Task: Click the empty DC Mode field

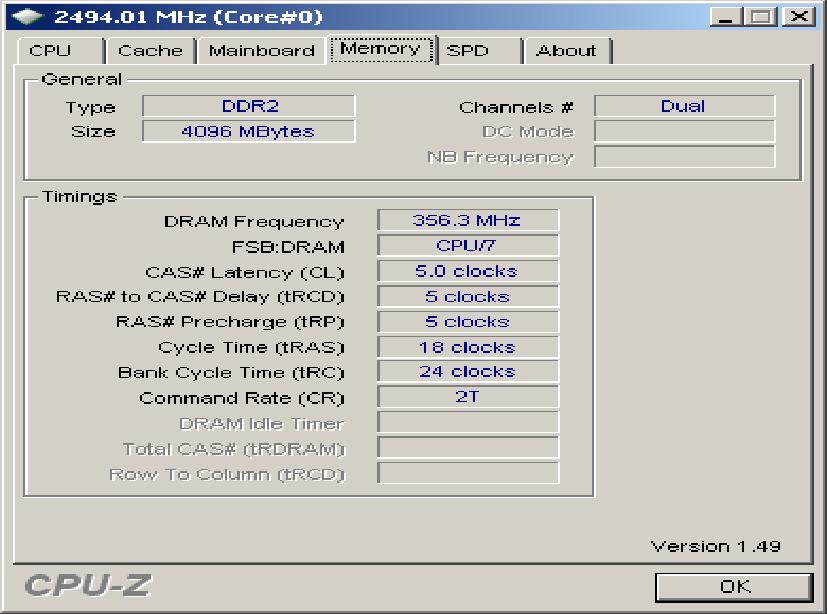Action: coord(684,131)
